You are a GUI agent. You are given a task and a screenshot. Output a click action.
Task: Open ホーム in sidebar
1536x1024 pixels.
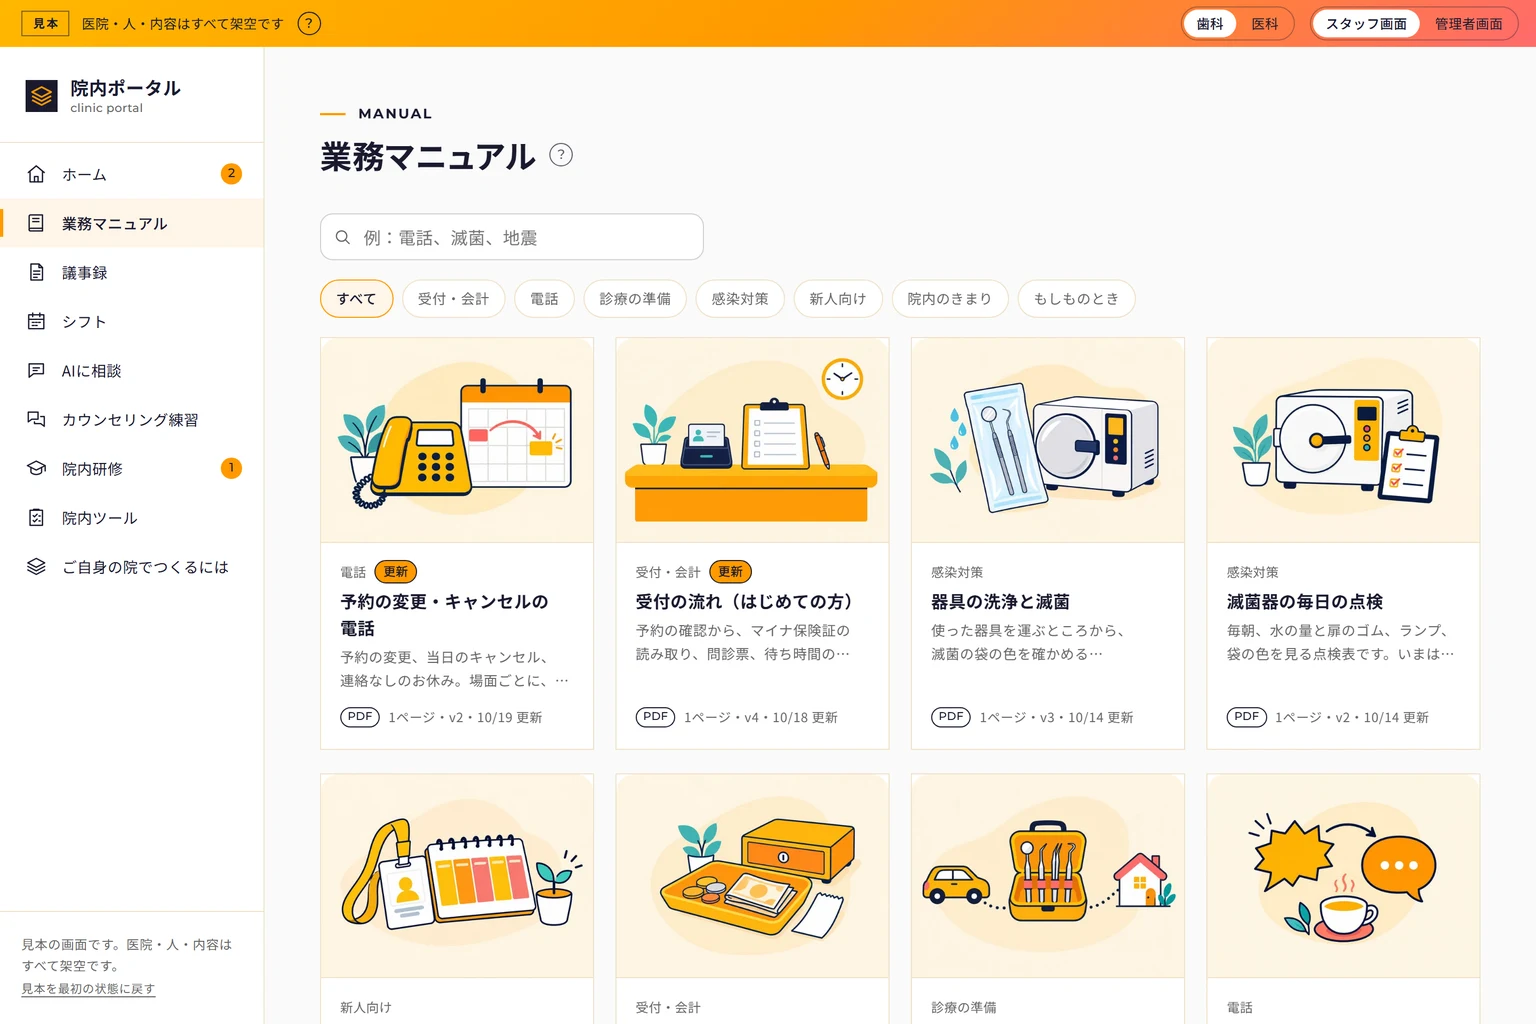[132, 174]
